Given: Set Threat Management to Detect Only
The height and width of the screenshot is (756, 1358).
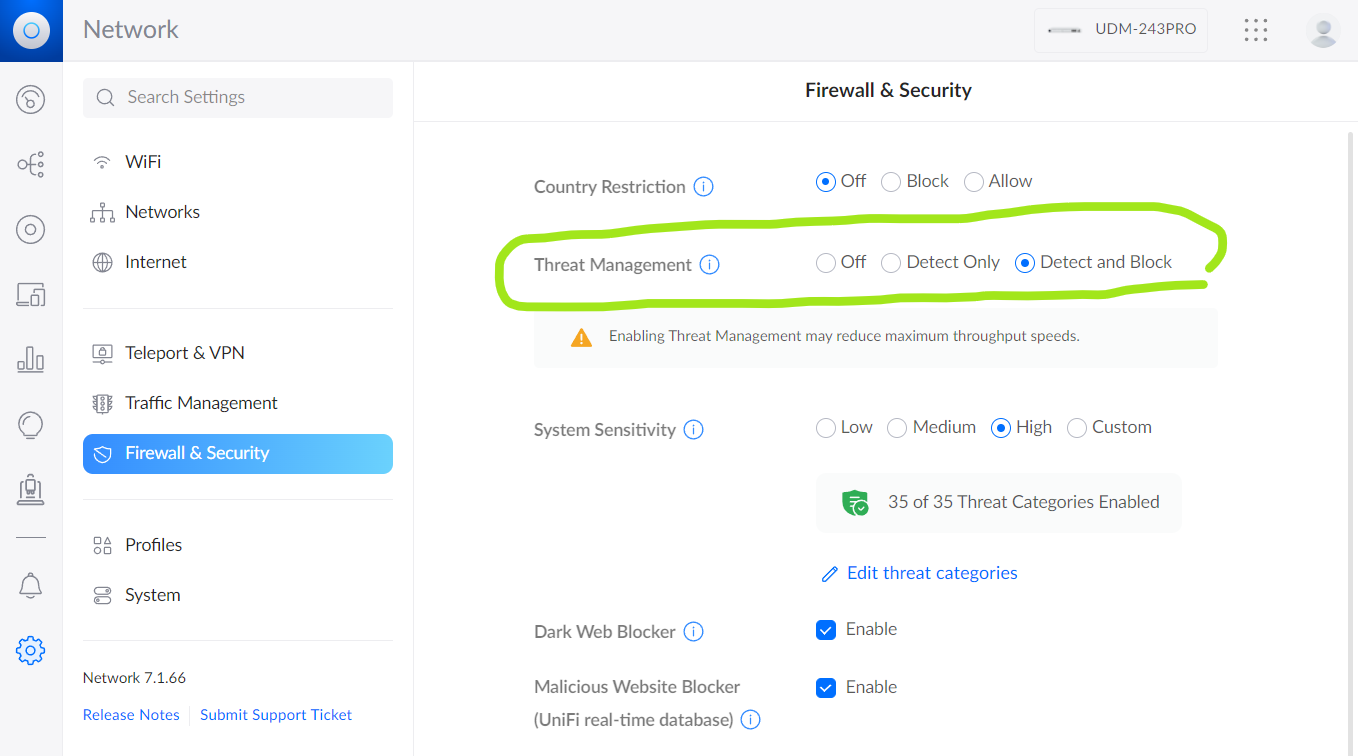Looking at the screenshot, I should 891,263.
